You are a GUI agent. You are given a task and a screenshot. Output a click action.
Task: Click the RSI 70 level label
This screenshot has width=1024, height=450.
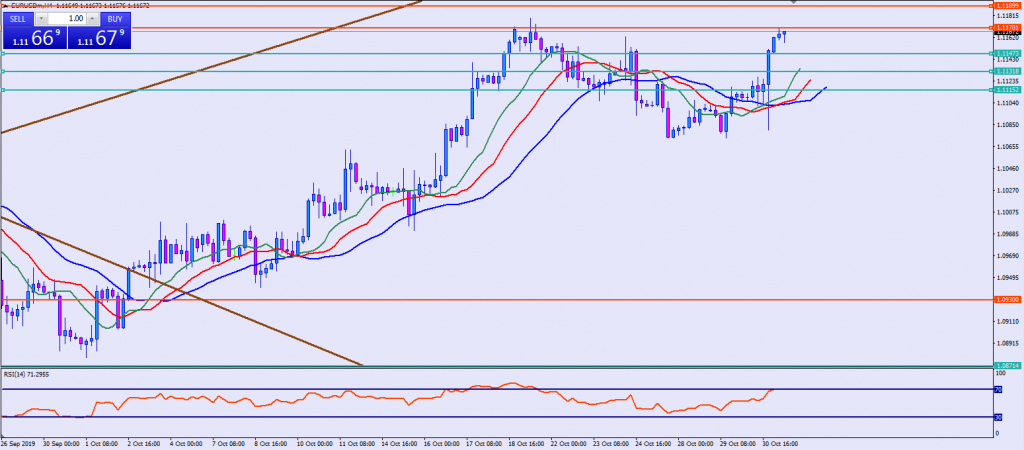click(x=997, y=389)
